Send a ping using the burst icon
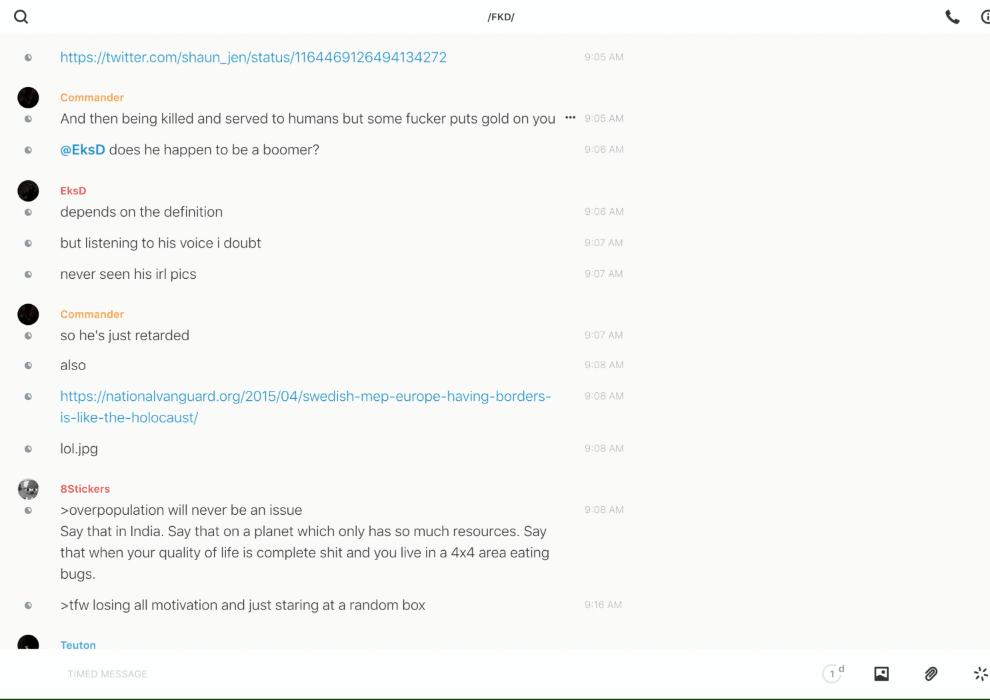Viewport: 990px width, 700px height. pos(980,674)
